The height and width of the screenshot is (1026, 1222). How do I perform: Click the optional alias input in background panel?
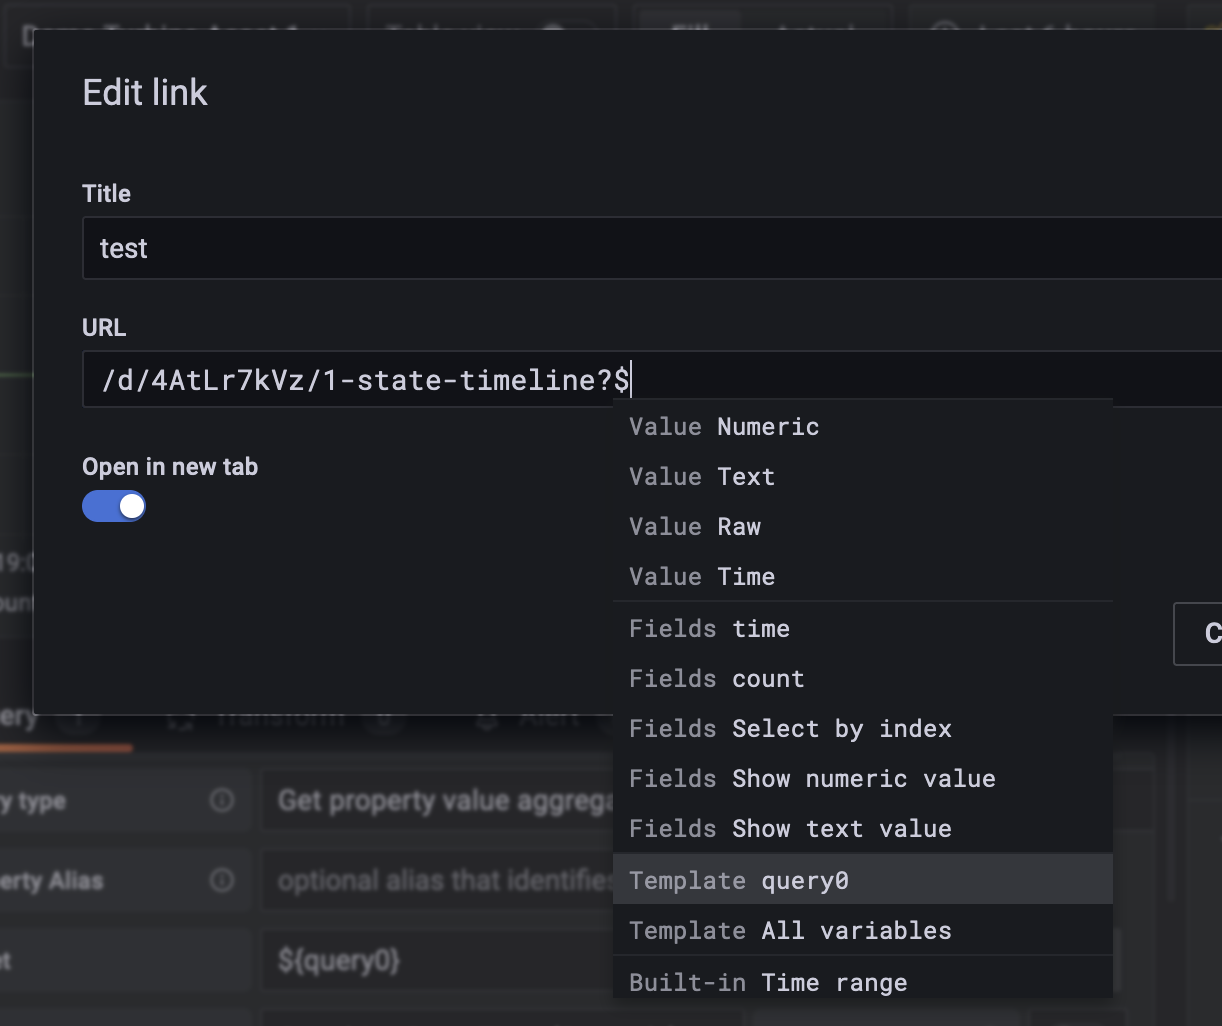pyautogui.click(x=438, y=880)
